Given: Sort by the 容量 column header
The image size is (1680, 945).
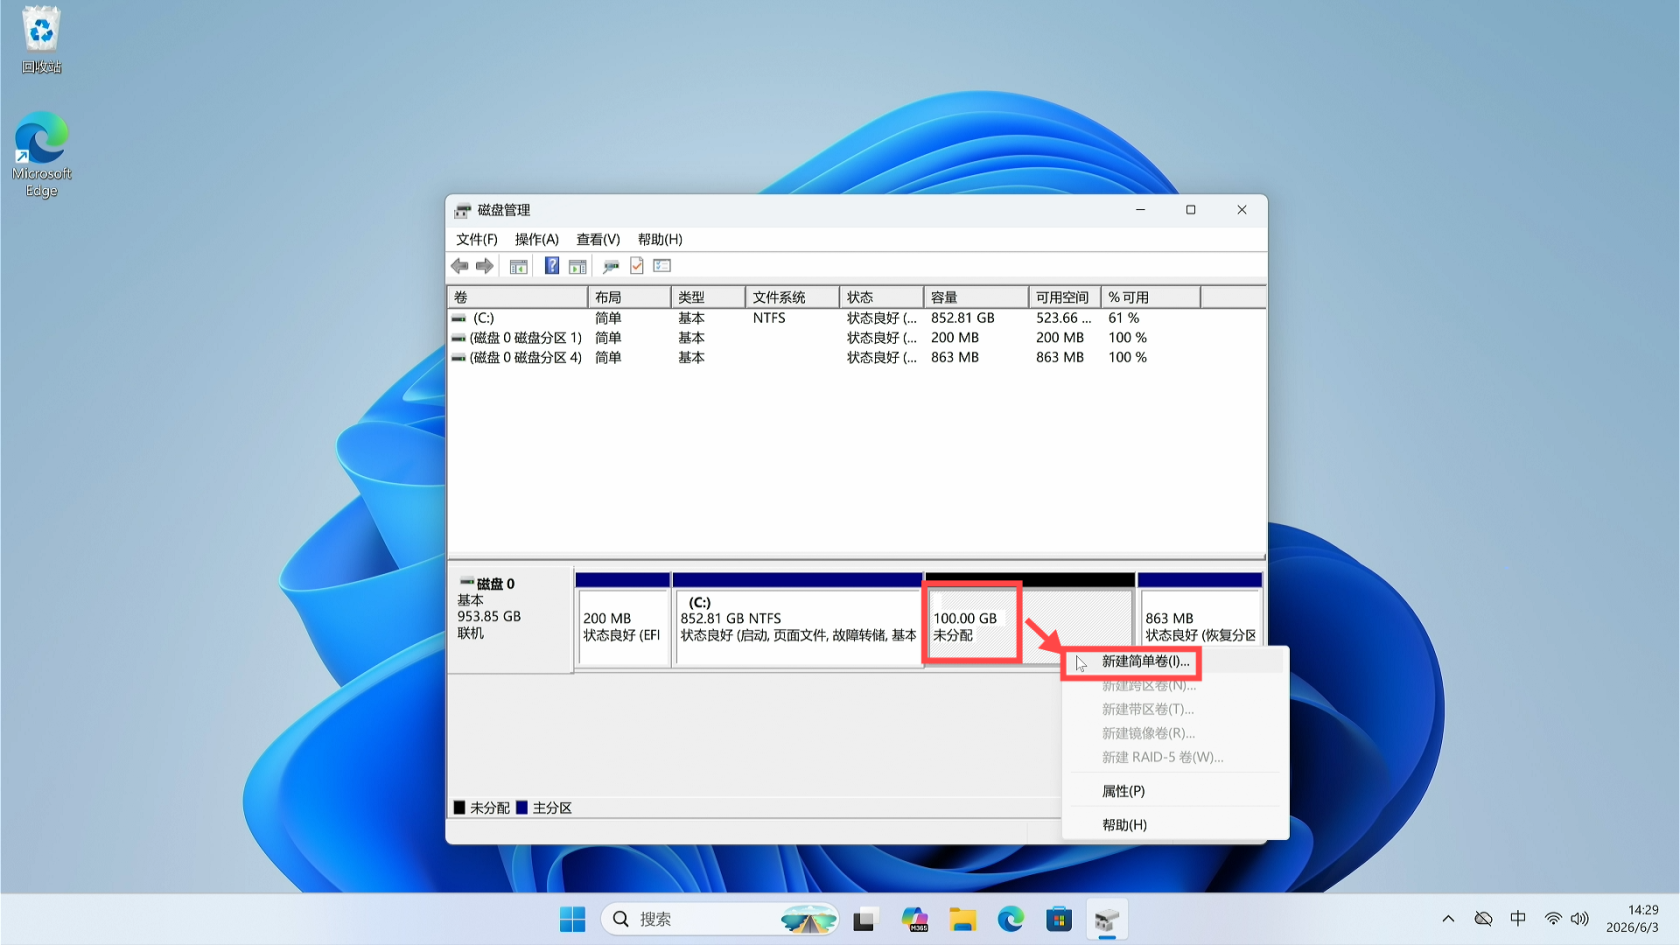Looking at the screenshot, I should [x=977, y=298].
